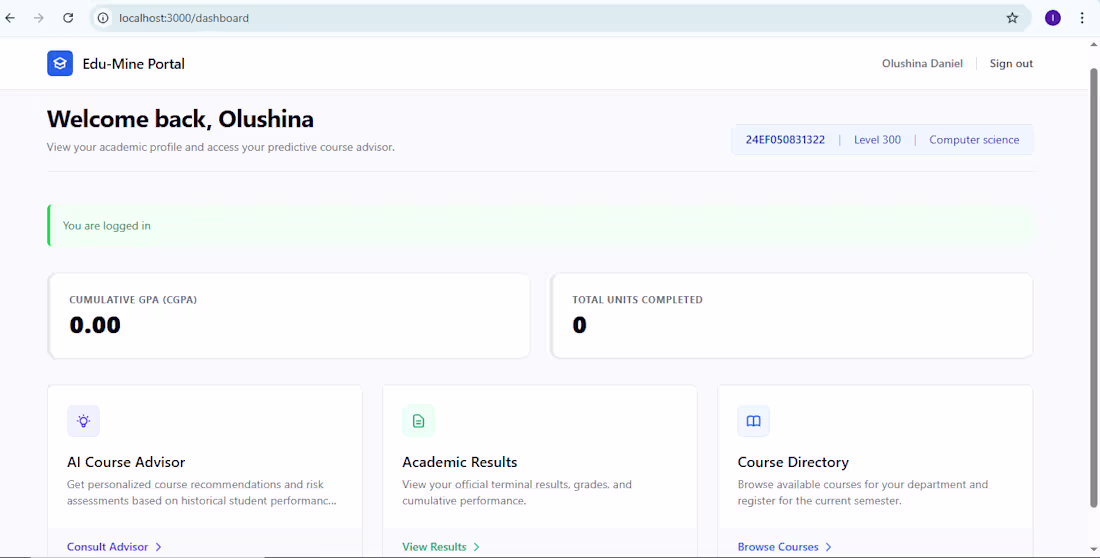The height and width of the screenshot is (558, 1100).
Task: Click the chevron beside Browse Courses
Action: 829,547
